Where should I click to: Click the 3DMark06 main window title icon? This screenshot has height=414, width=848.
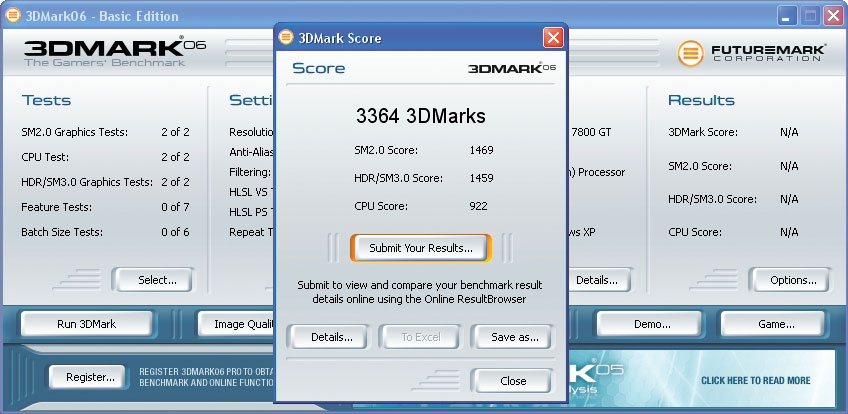tap(12, 16)
